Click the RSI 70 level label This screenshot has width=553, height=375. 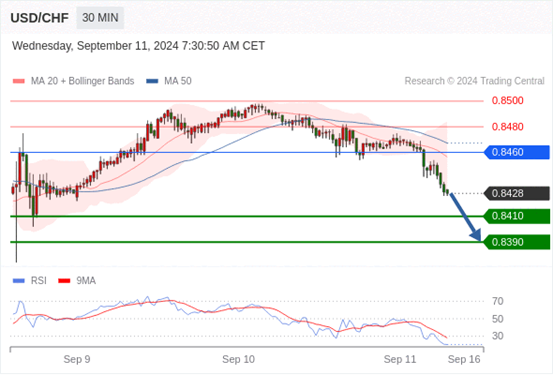click(x=498, y=301)
